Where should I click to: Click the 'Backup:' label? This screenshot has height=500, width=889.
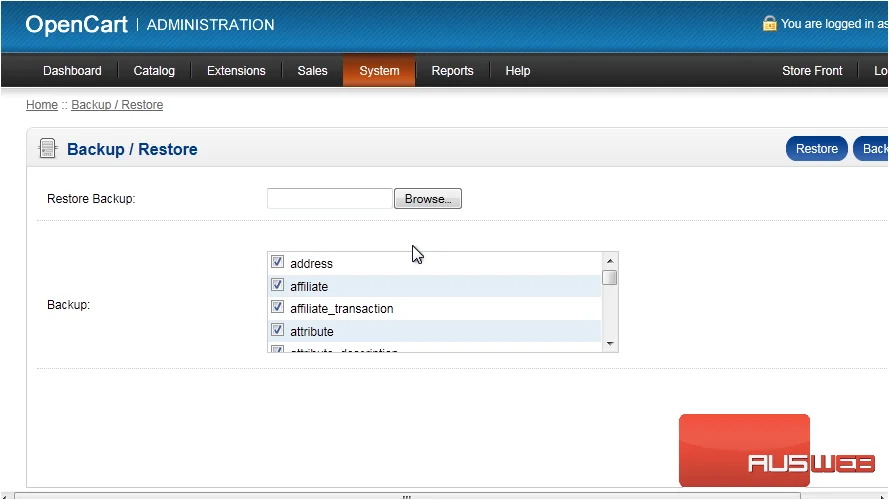click(69, 304)
